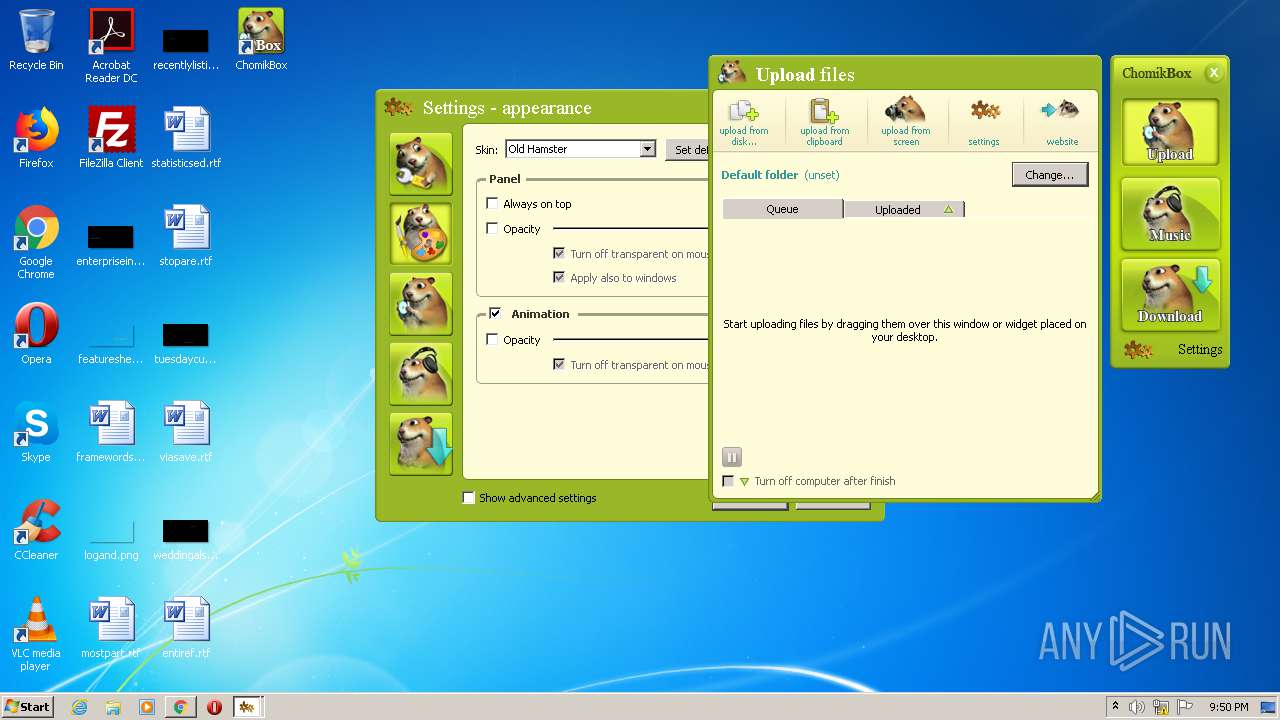Select upload settings hamster icon in sidebar

420,302
